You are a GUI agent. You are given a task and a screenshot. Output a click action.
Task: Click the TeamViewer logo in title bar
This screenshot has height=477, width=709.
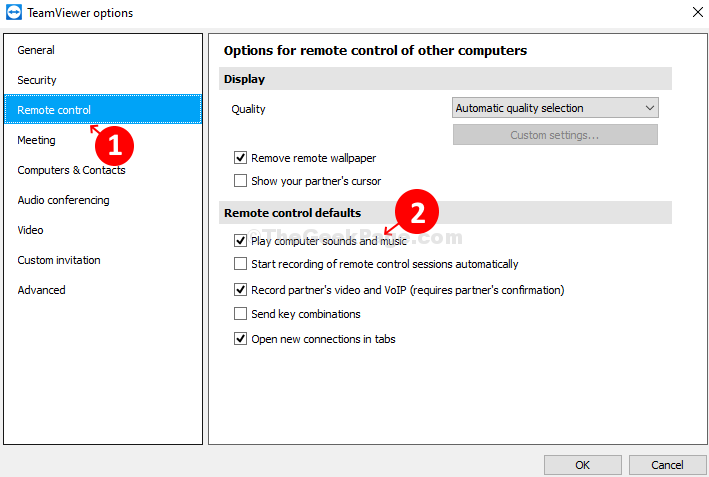[14, 12]
